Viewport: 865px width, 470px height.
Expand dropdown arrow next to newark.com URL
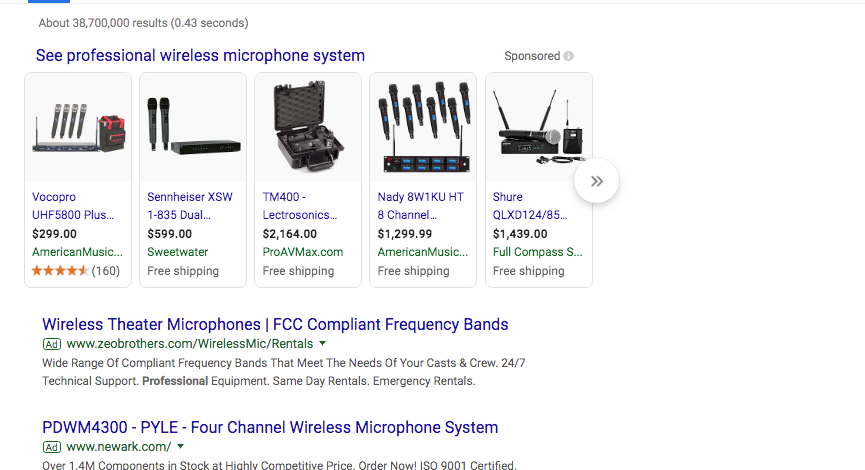click(180, 447)
